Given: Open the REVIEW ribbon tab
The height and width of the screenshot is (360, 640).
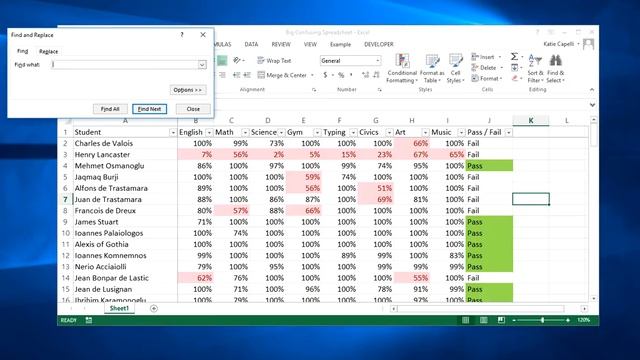Looking at the screenshot, I should pos(281,44).
